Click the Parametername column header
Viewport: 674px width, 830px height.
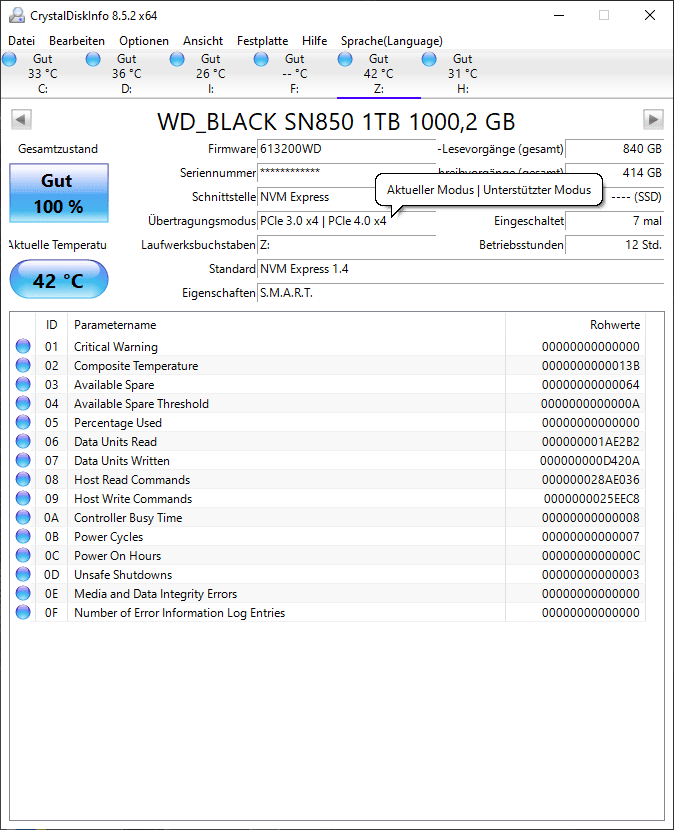tap(286, 324)
